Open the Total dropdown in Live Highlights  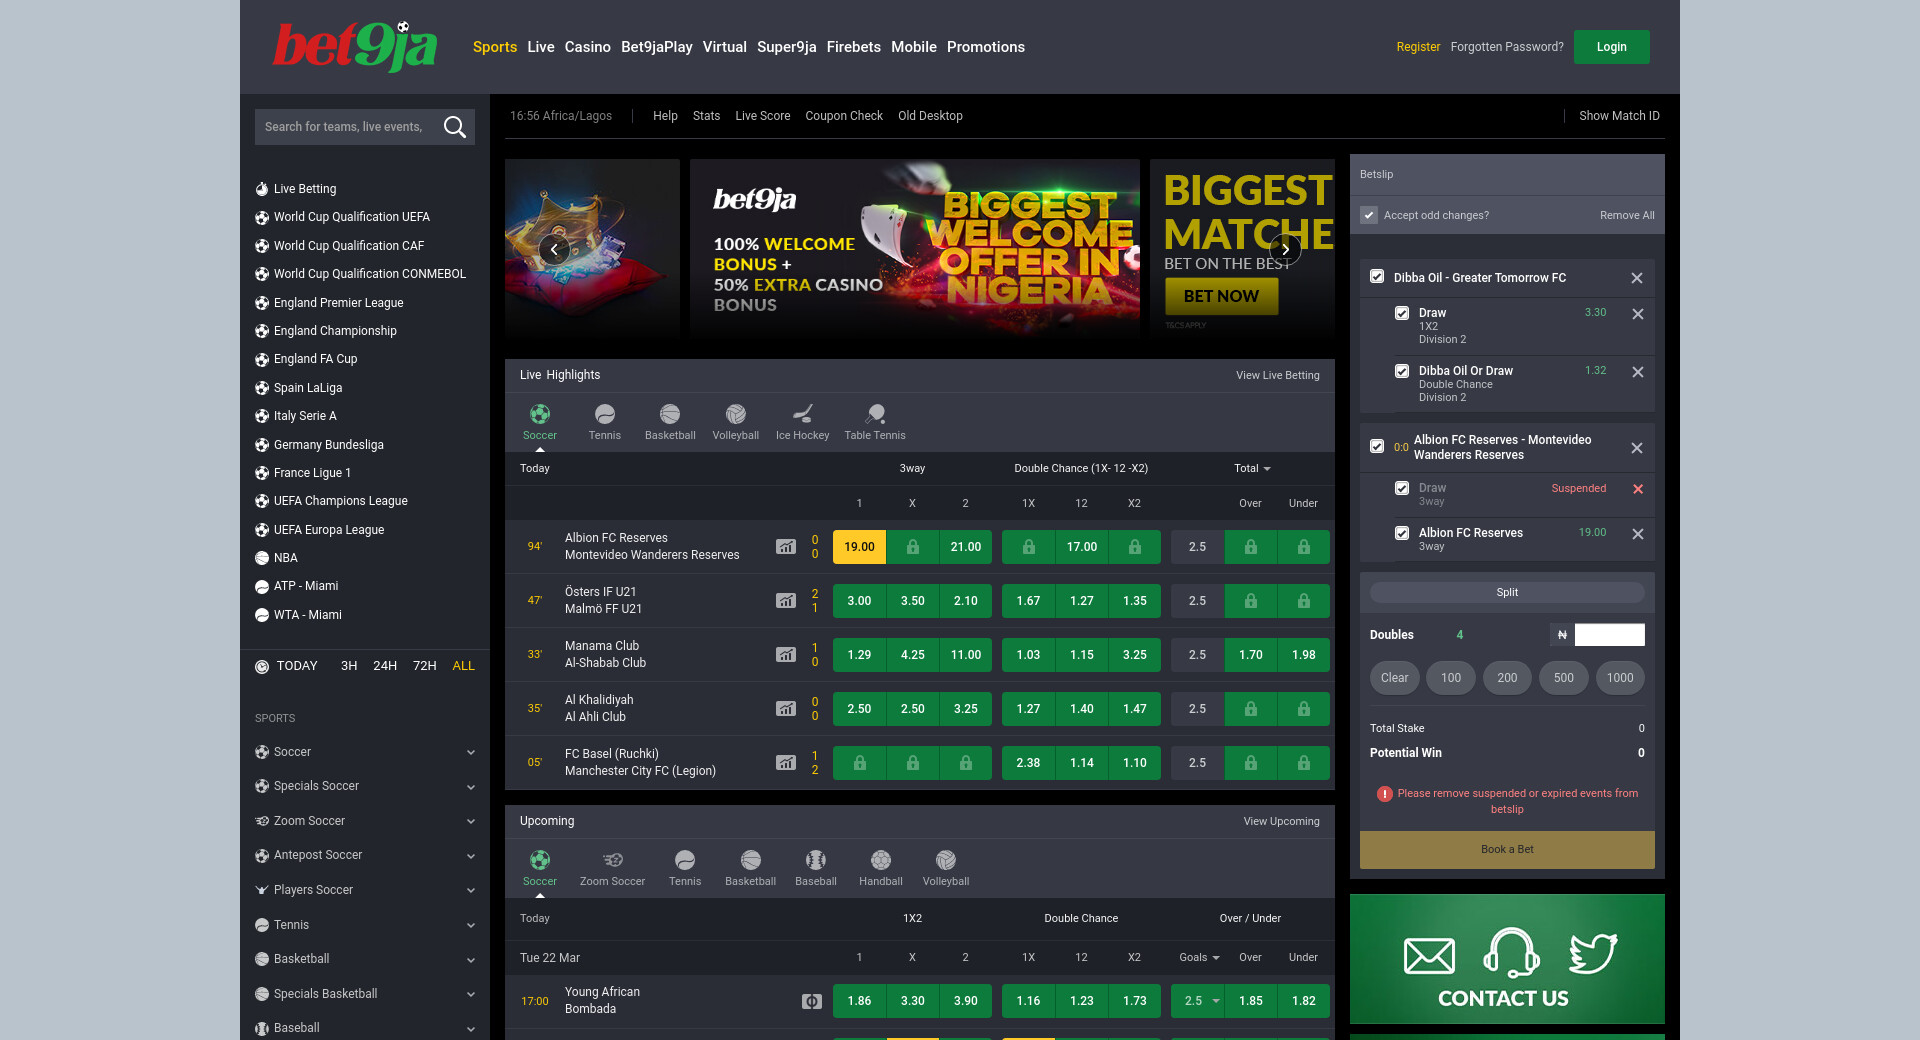[x=1252, y=468]
